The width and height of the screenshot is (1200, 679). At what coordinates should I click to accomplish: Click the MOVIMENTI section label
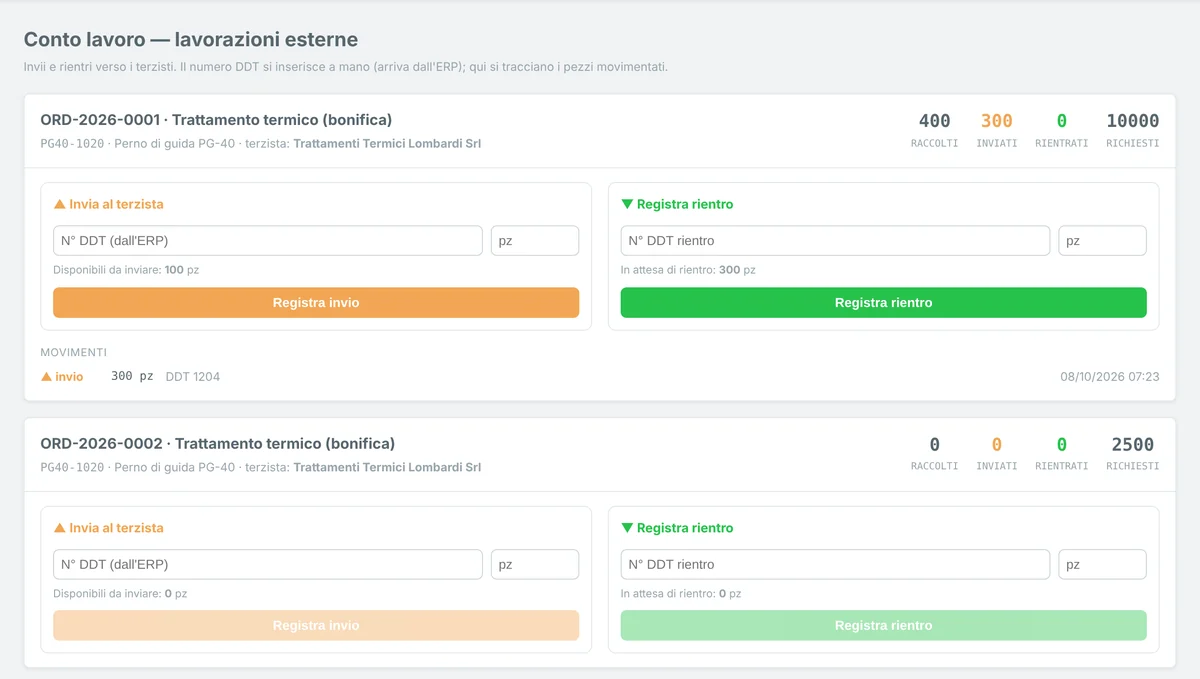[x=74, y=352]
